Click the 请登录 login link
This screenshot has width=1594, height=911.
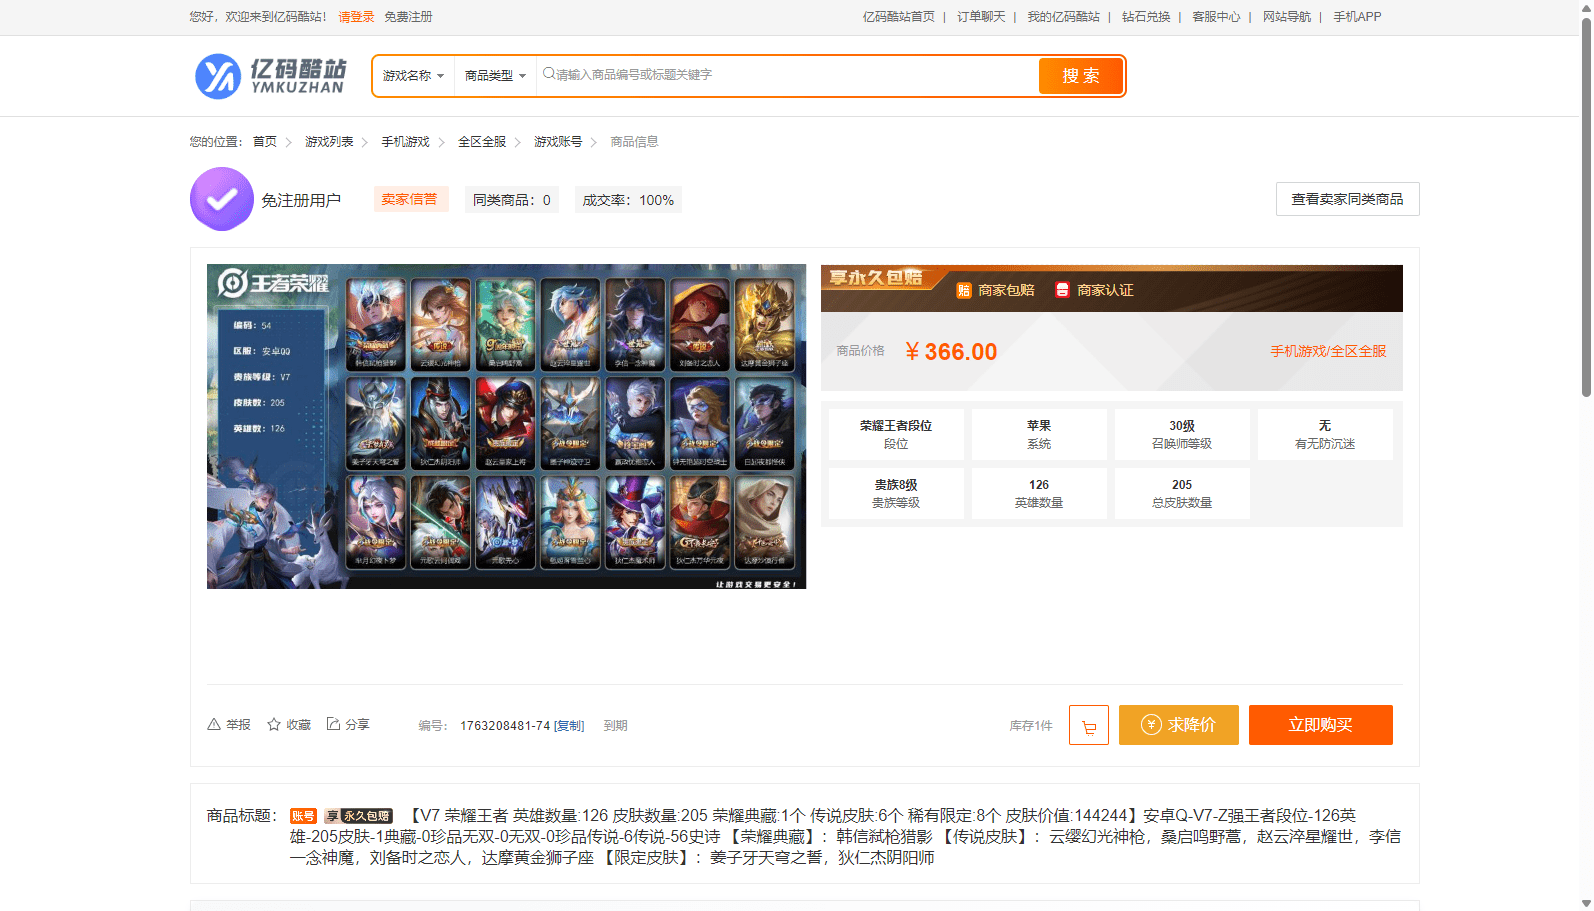356,17
